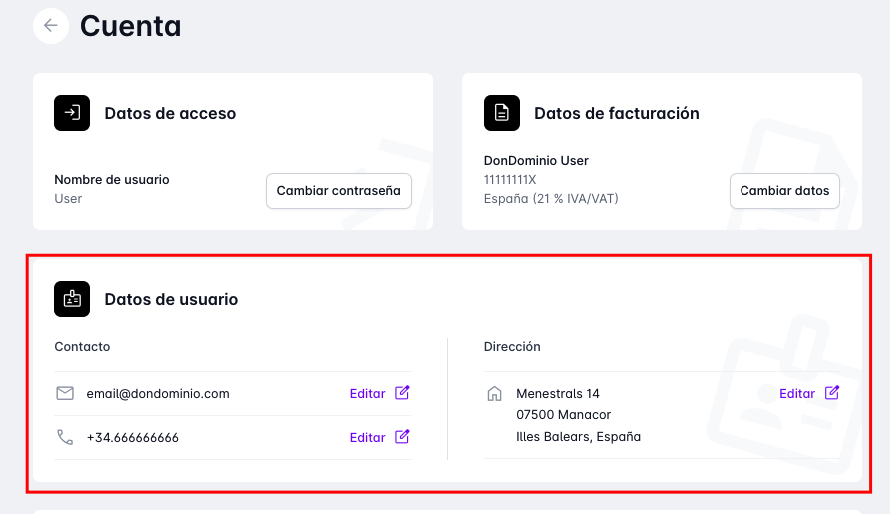890x514 pixels.
Task: Click the house icon beside the address
Action: point(494,393)
